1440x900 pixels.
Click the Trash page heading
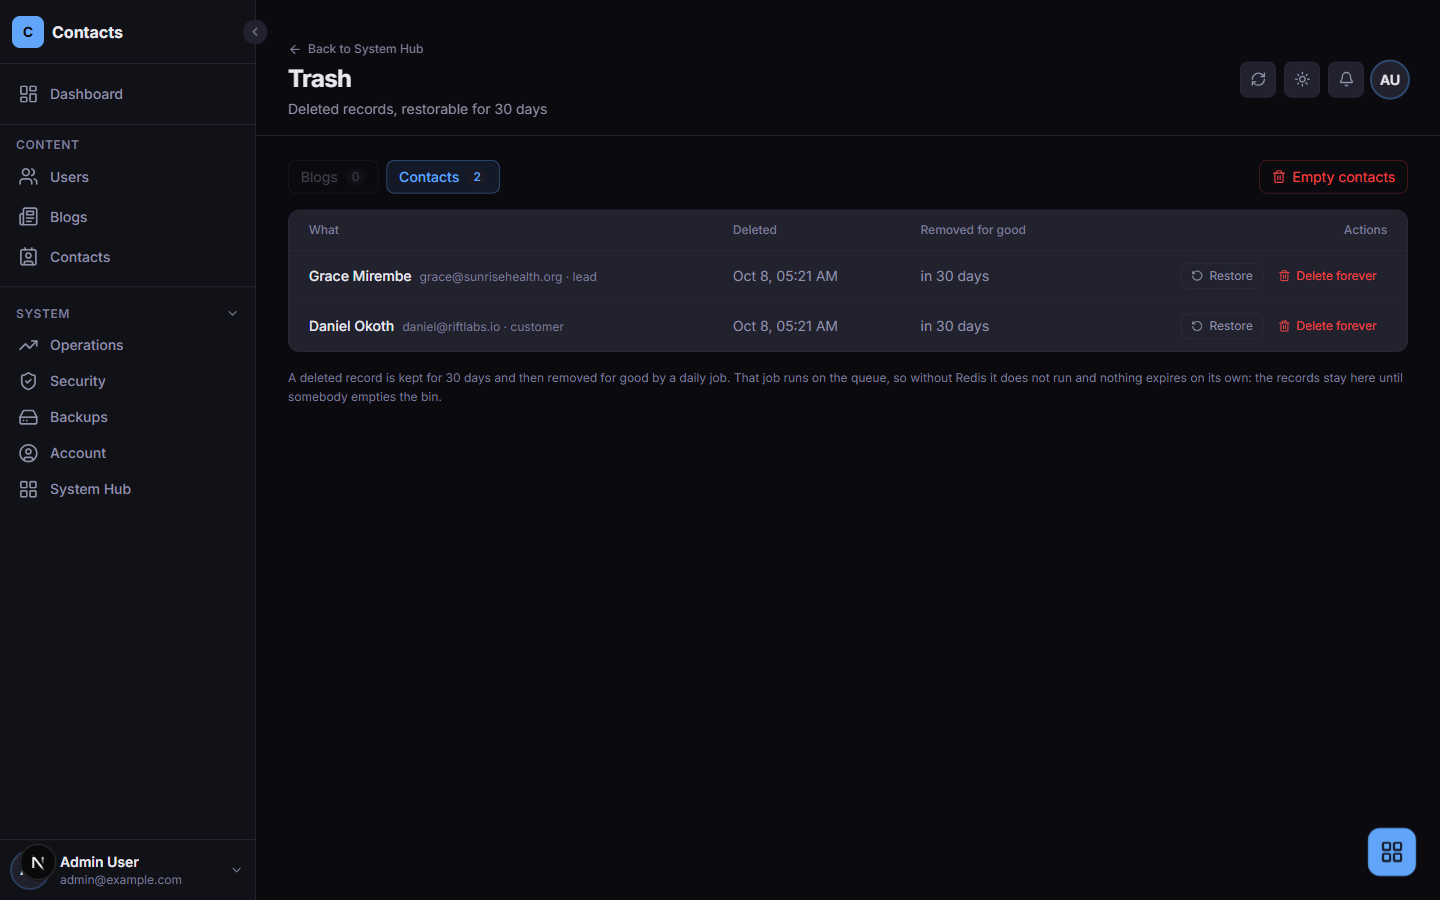tap(320, 79)
